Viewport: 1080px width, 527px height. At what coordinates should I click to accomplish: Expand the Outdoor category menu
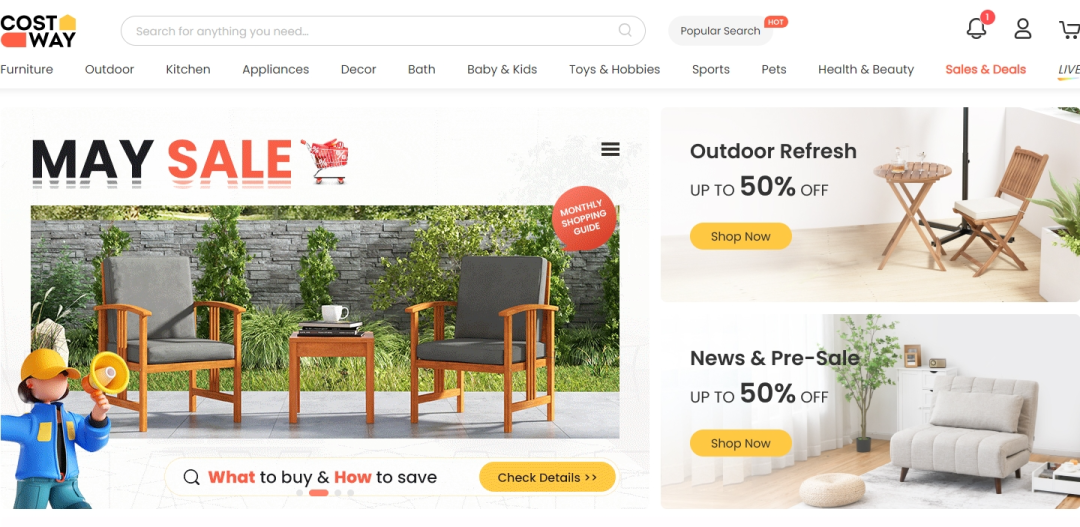[x=110, y=70]
